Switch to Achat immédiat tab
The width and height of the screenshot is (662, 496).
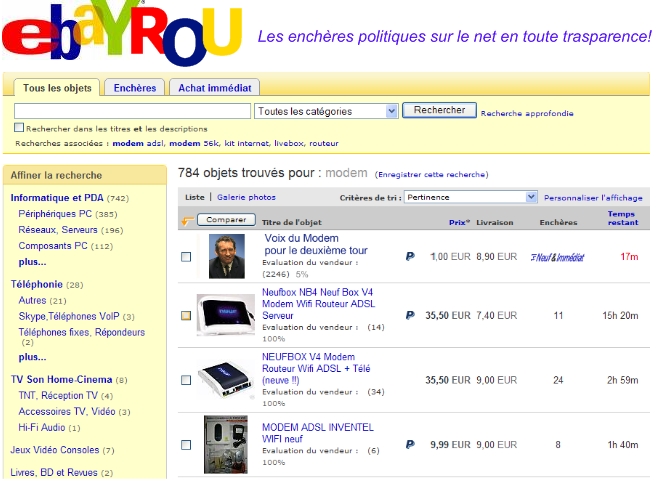click(x=214, y=88)
